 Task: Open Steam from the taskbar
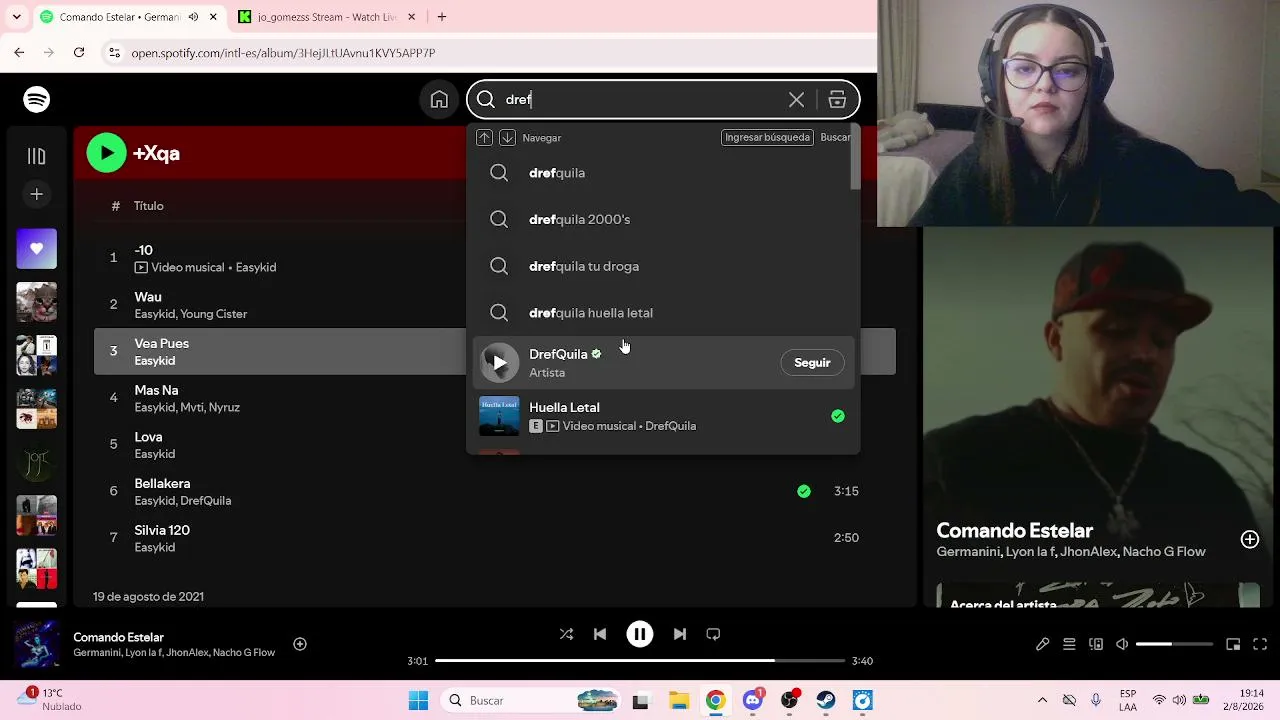826,701
